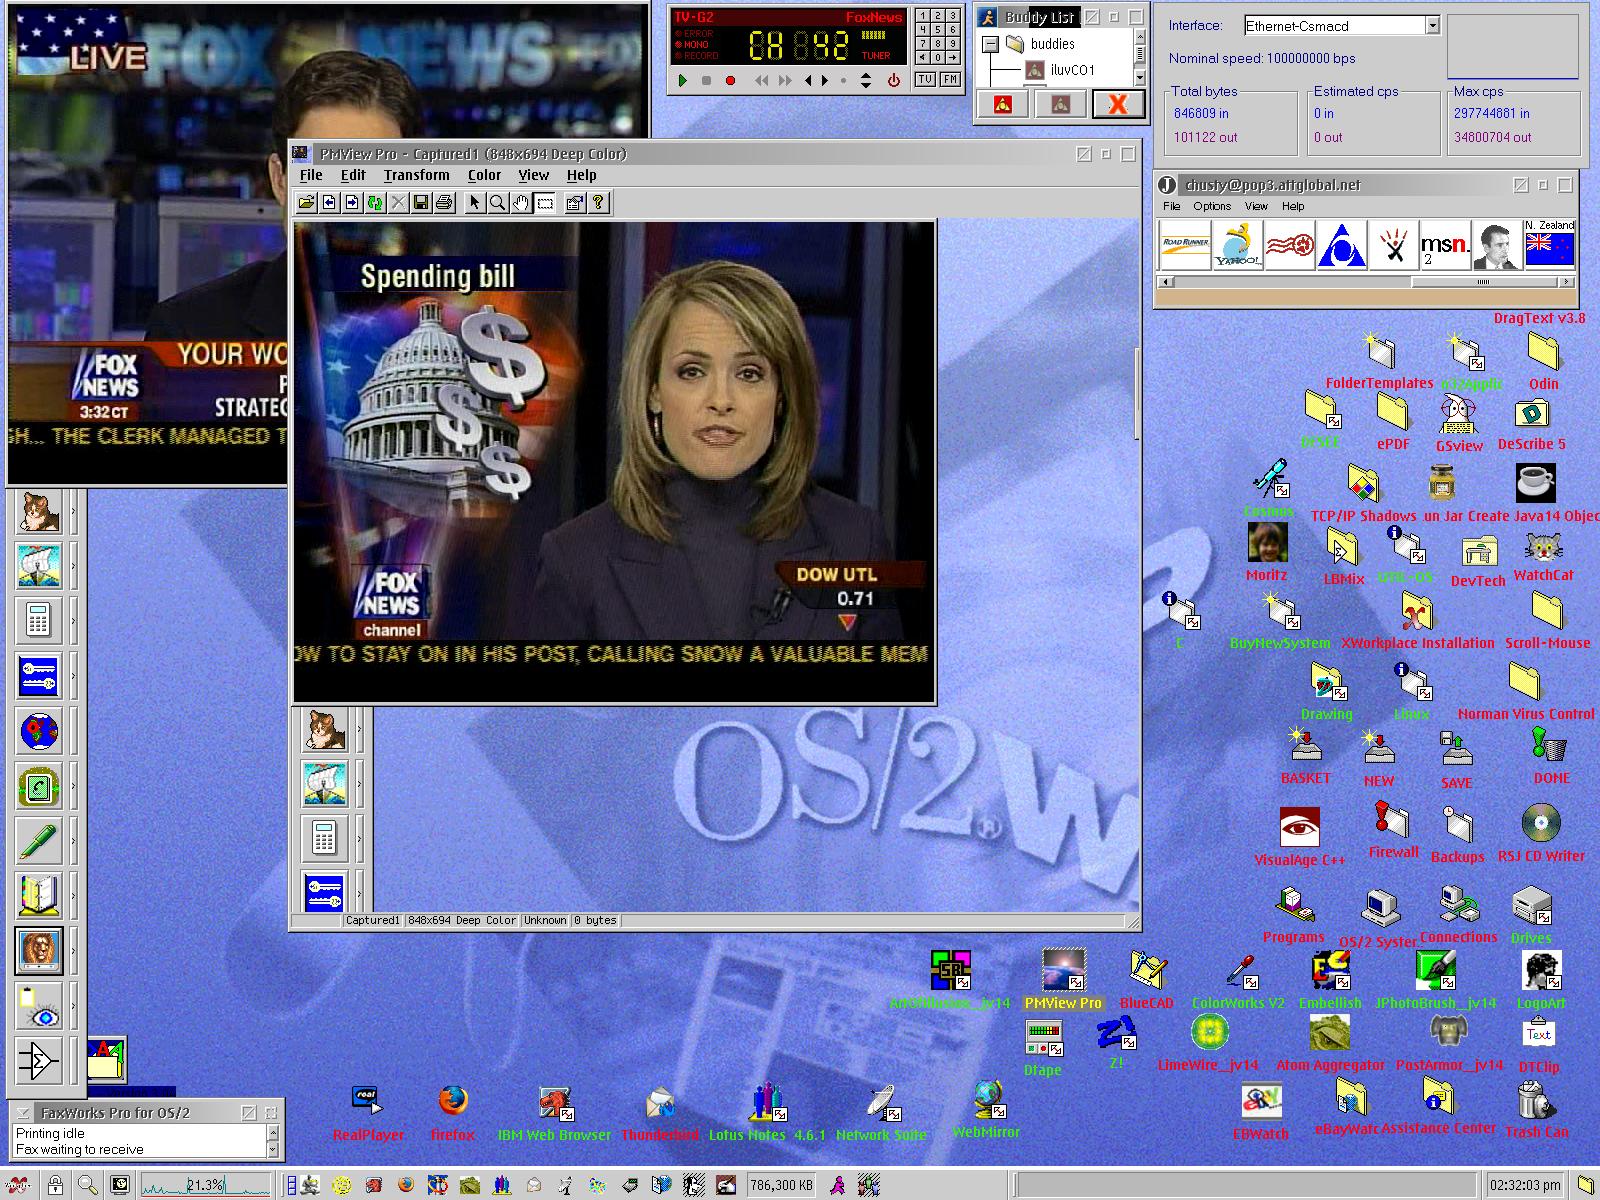Viewport: 1600px width, 1200px height.
Task: Open the Thunderbird desktop icon
Action: coord(660,1102)
